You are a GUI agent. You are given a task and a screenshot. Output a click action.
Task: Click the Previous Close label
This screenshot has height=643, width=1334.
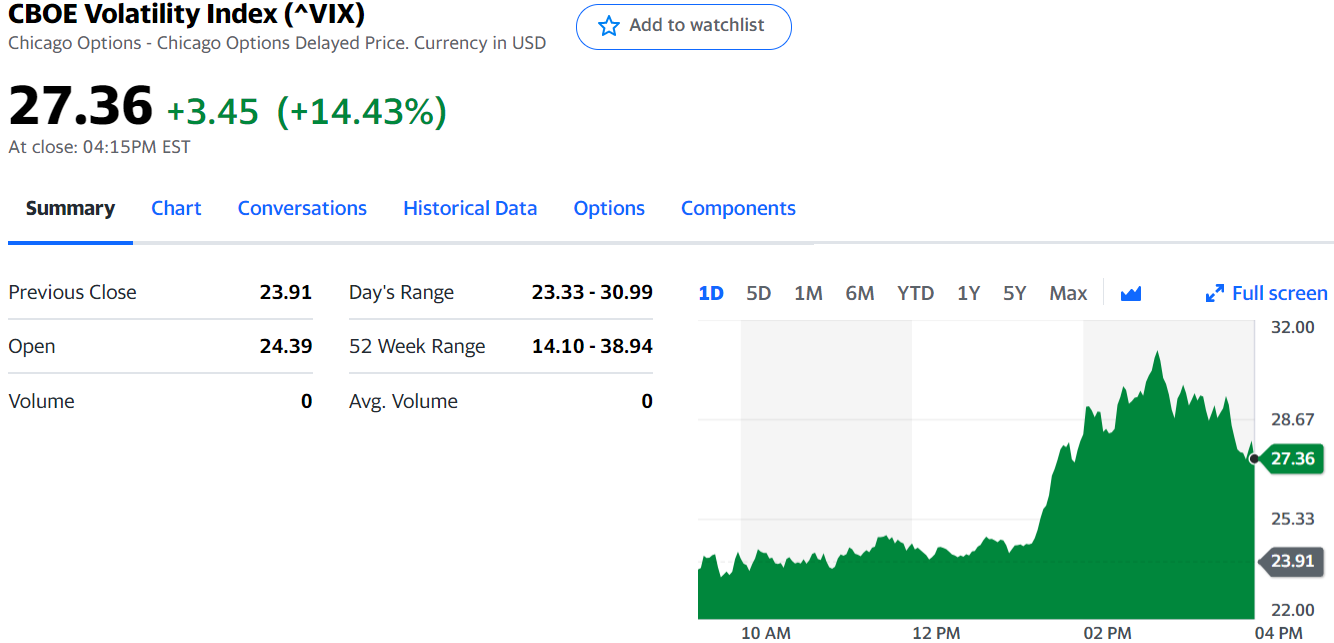click(72, 292)
